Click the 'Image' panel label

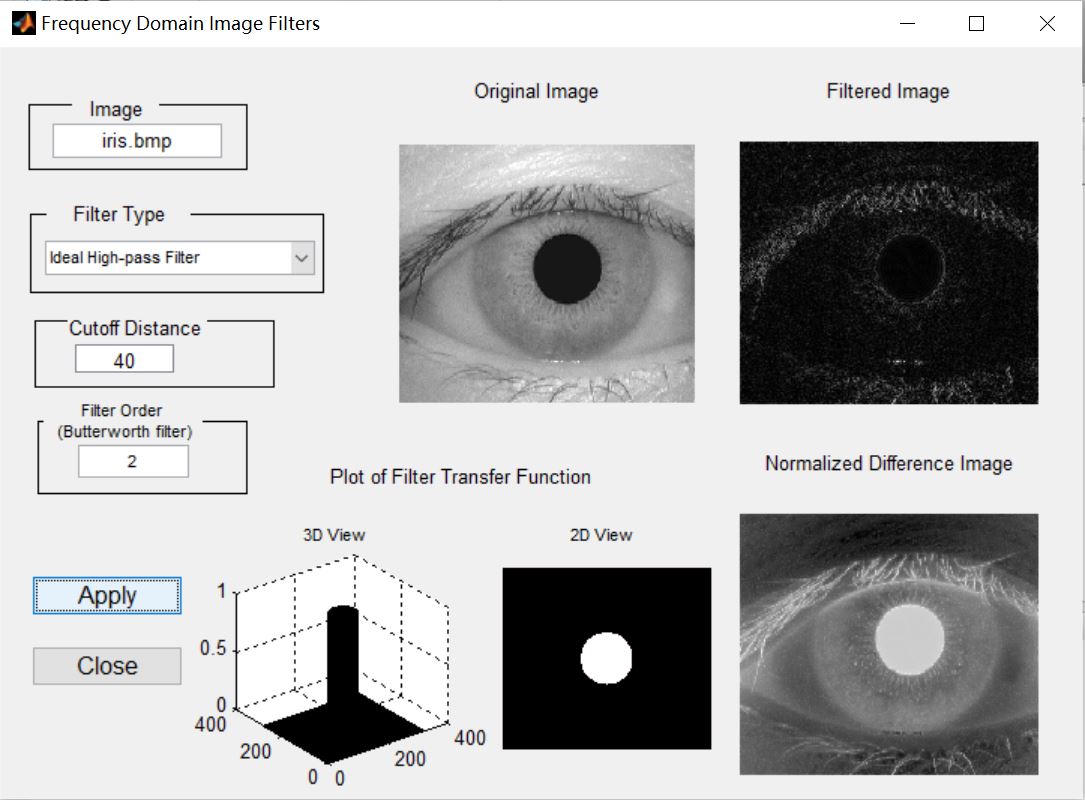[116, 109]
